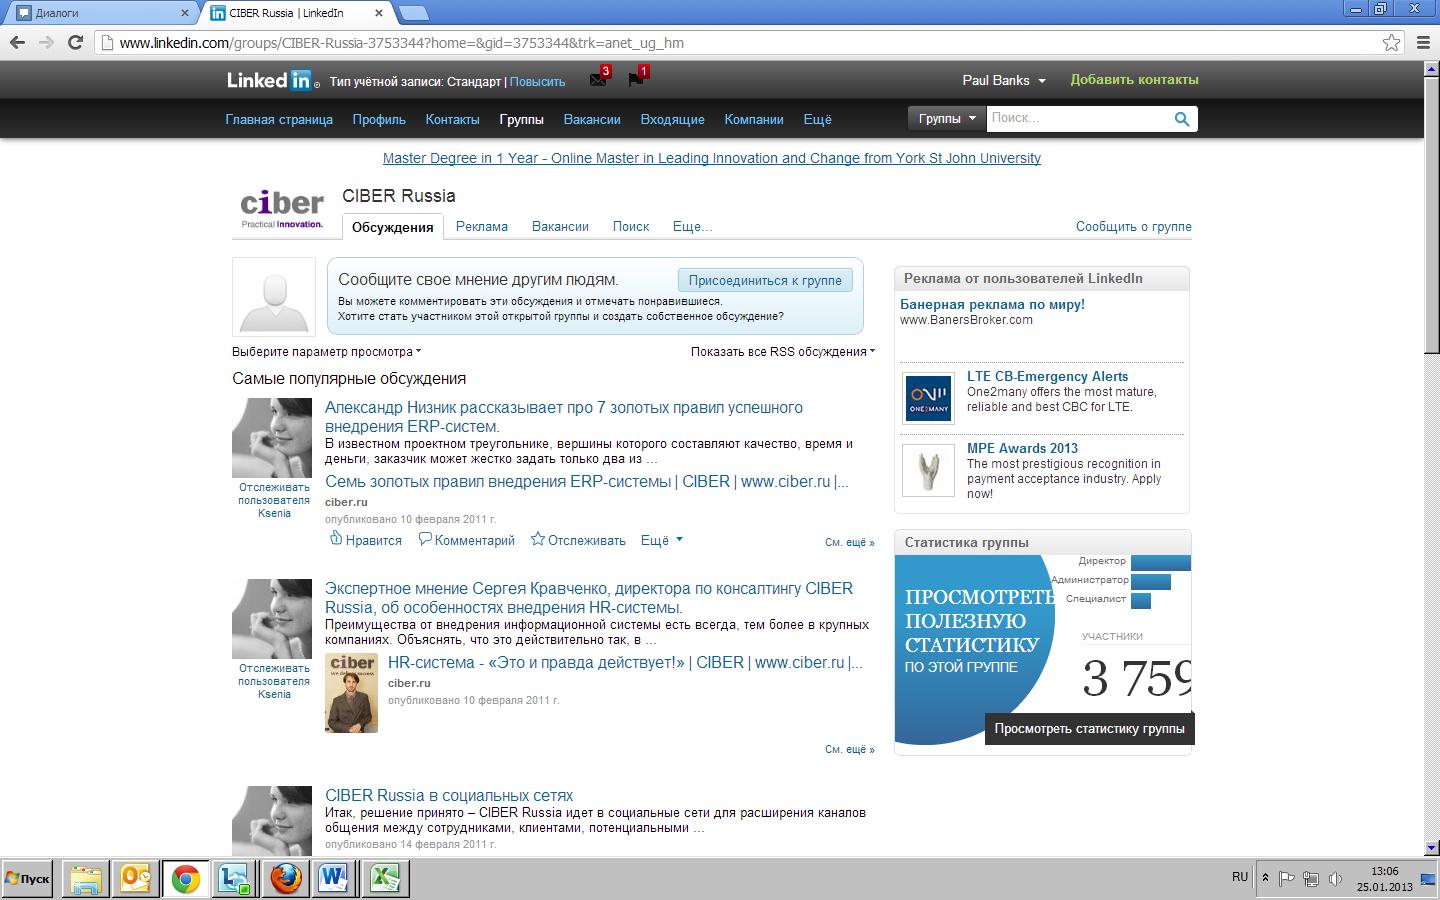
Task: Switch to the Обсуждения tab
Action: click(393, 227)
